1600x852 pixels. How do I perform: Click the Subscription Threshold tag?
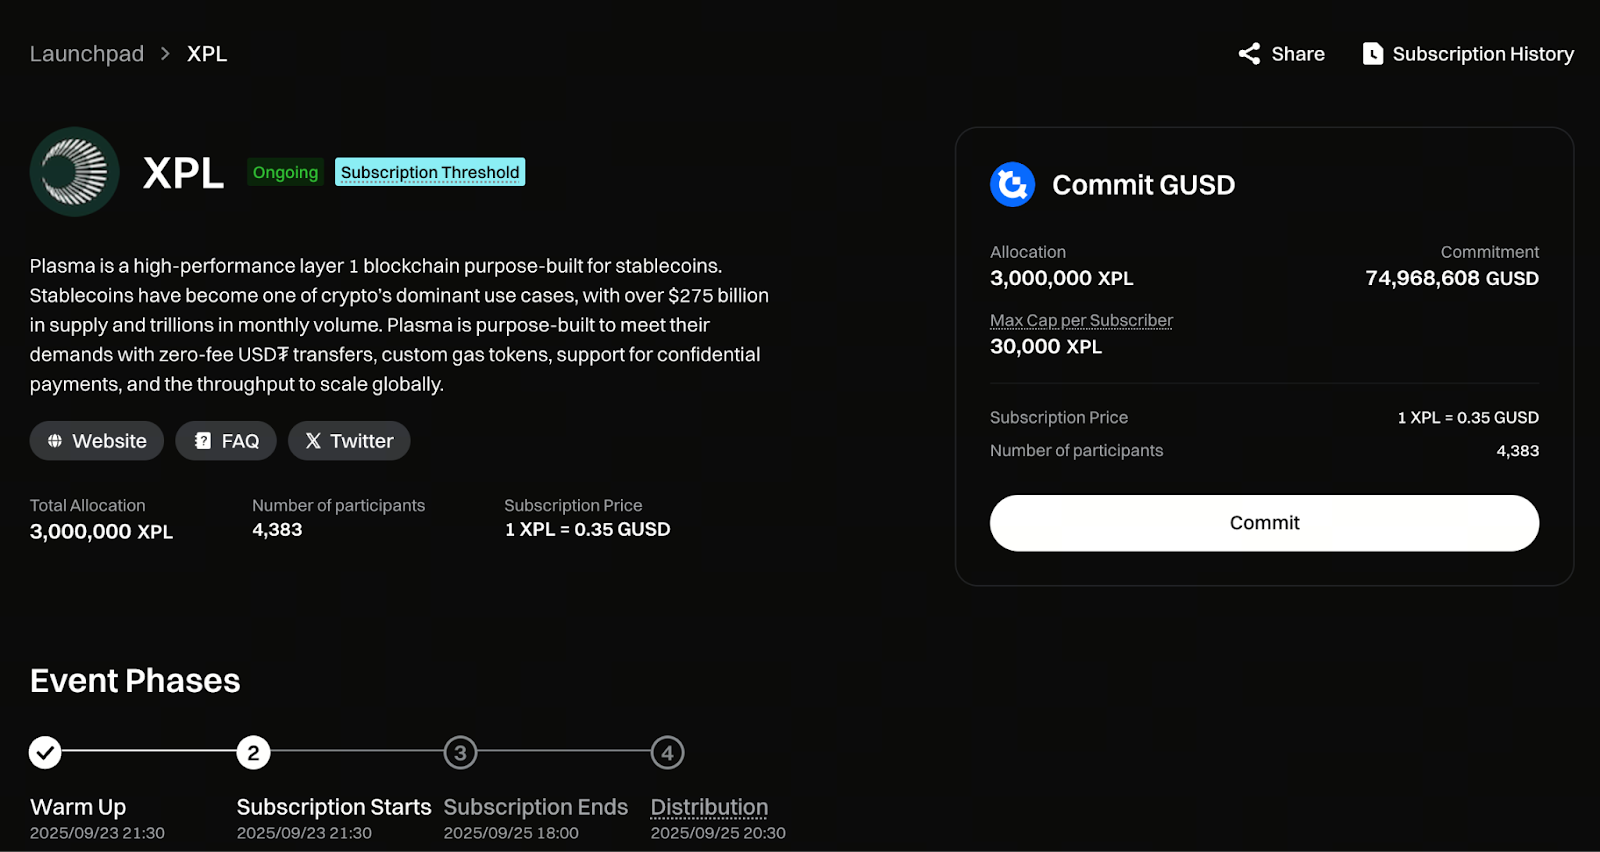(430, 172)
